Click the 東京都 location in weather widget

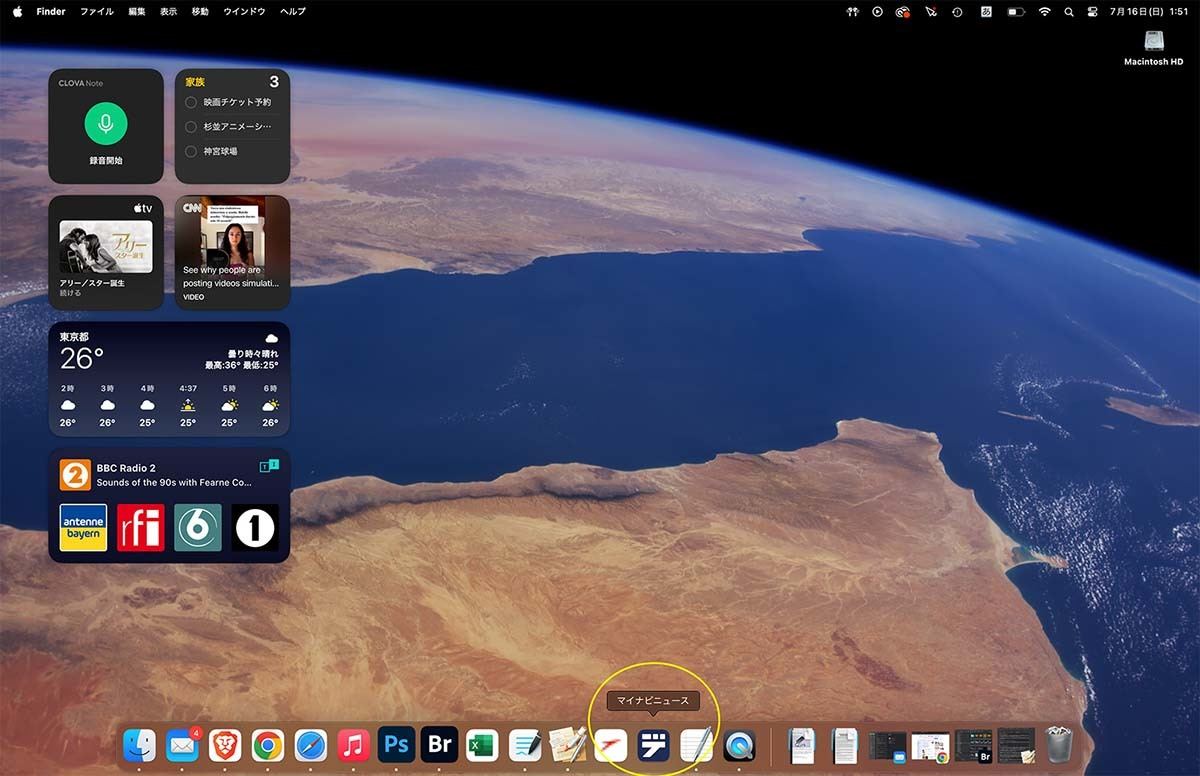(x=75, y=336)
